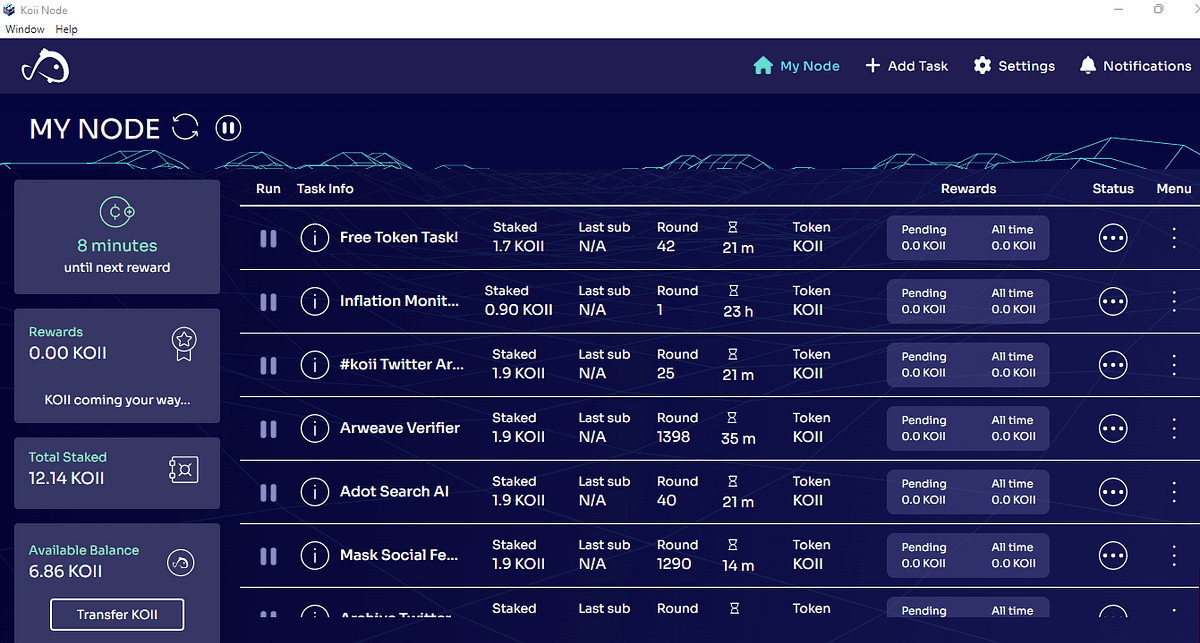
Task: Click the Total Staked vault icon
Action: 184,468
